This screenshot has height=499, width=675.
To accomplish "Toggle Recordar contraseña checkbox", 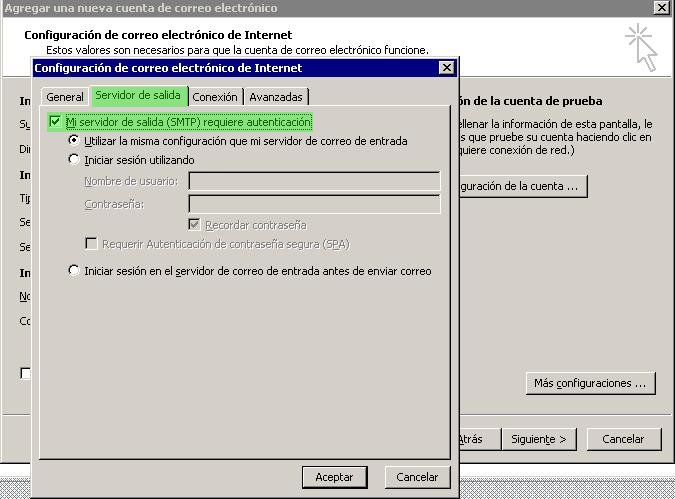I will pos(194,224).
